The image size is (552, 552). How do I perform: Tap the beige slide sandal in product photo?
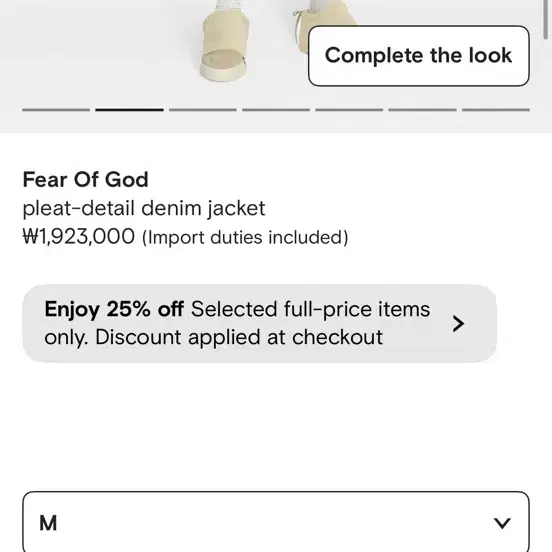[225, 42]
